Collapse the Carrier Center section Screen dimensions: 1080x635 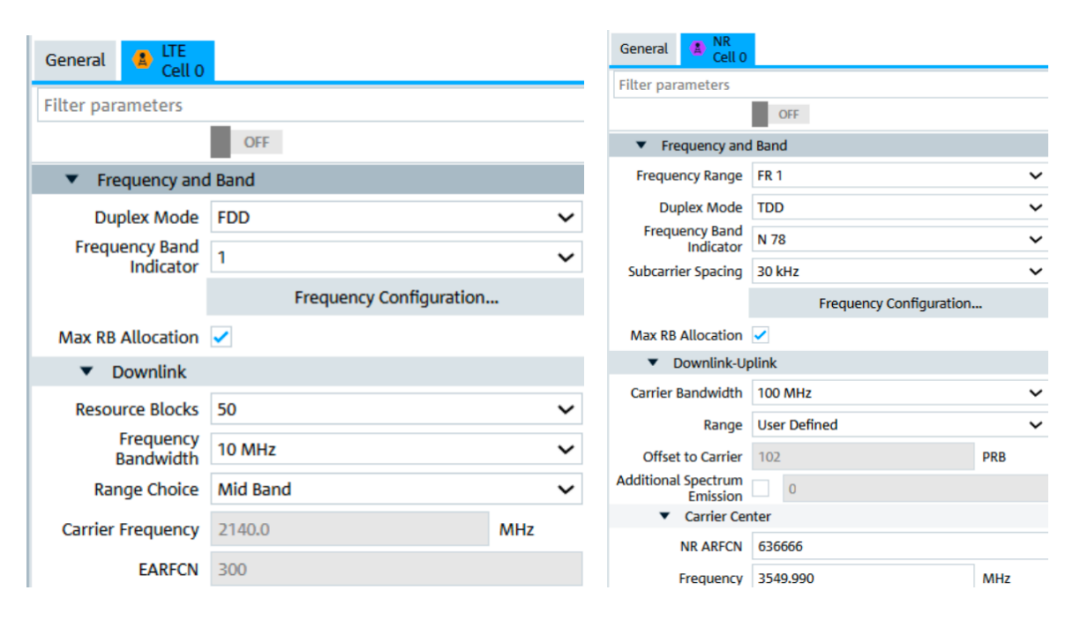665,516
